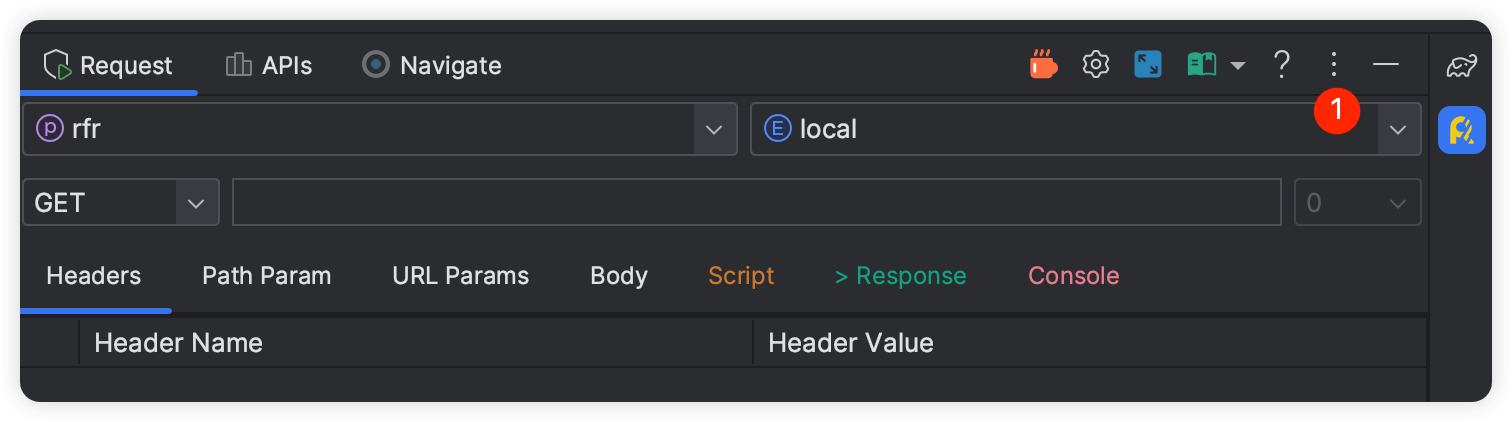Open help with the question mark icon
The height and width of the screenshot is (422, 1512).
tap(1281, 65)
